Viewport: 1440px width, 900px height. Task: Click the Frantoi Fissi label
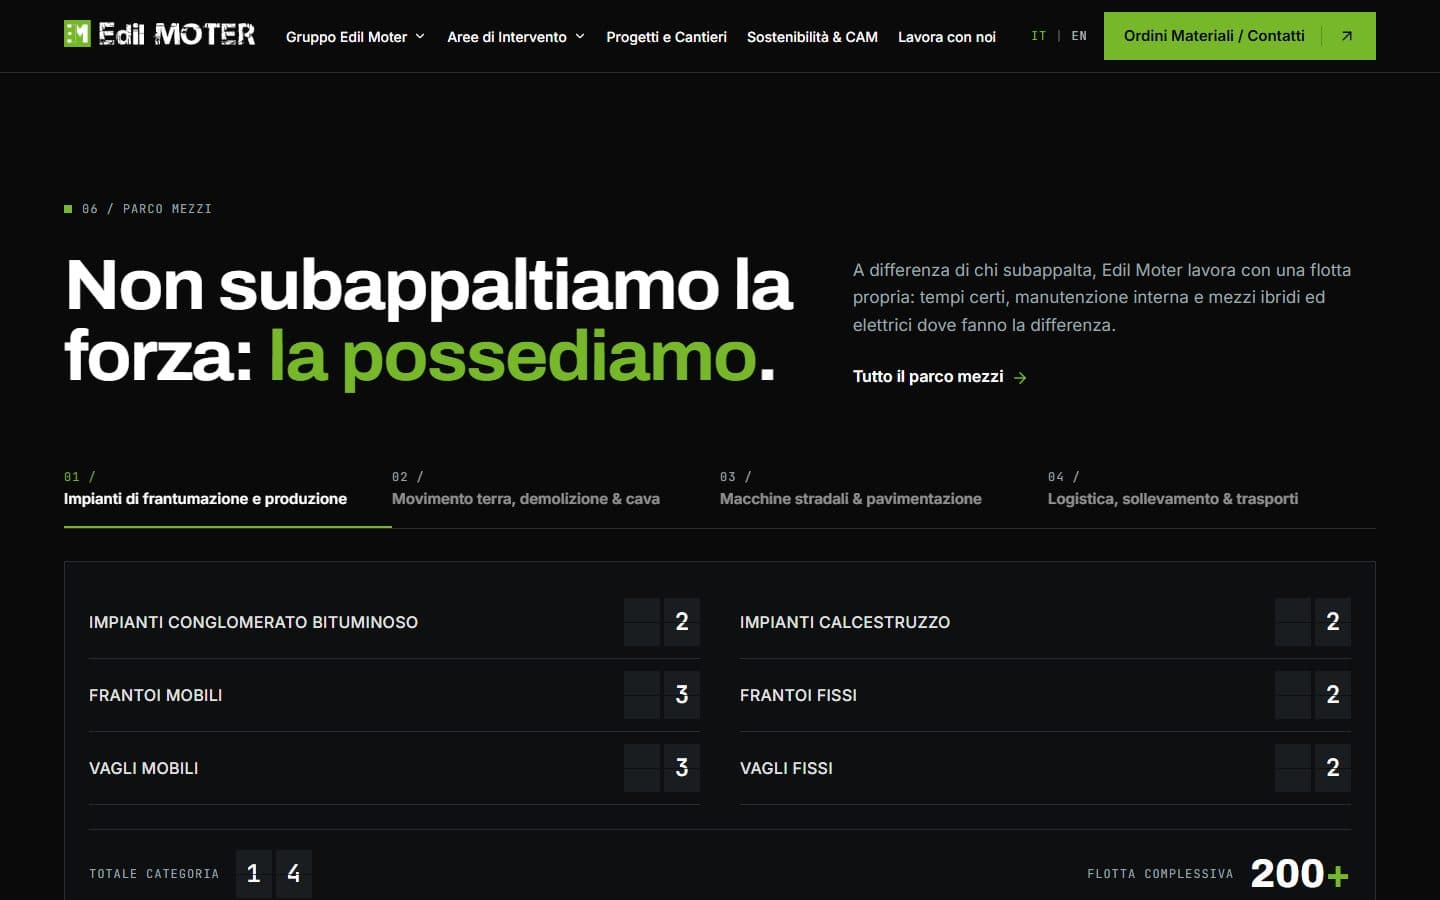click(798, 695)
